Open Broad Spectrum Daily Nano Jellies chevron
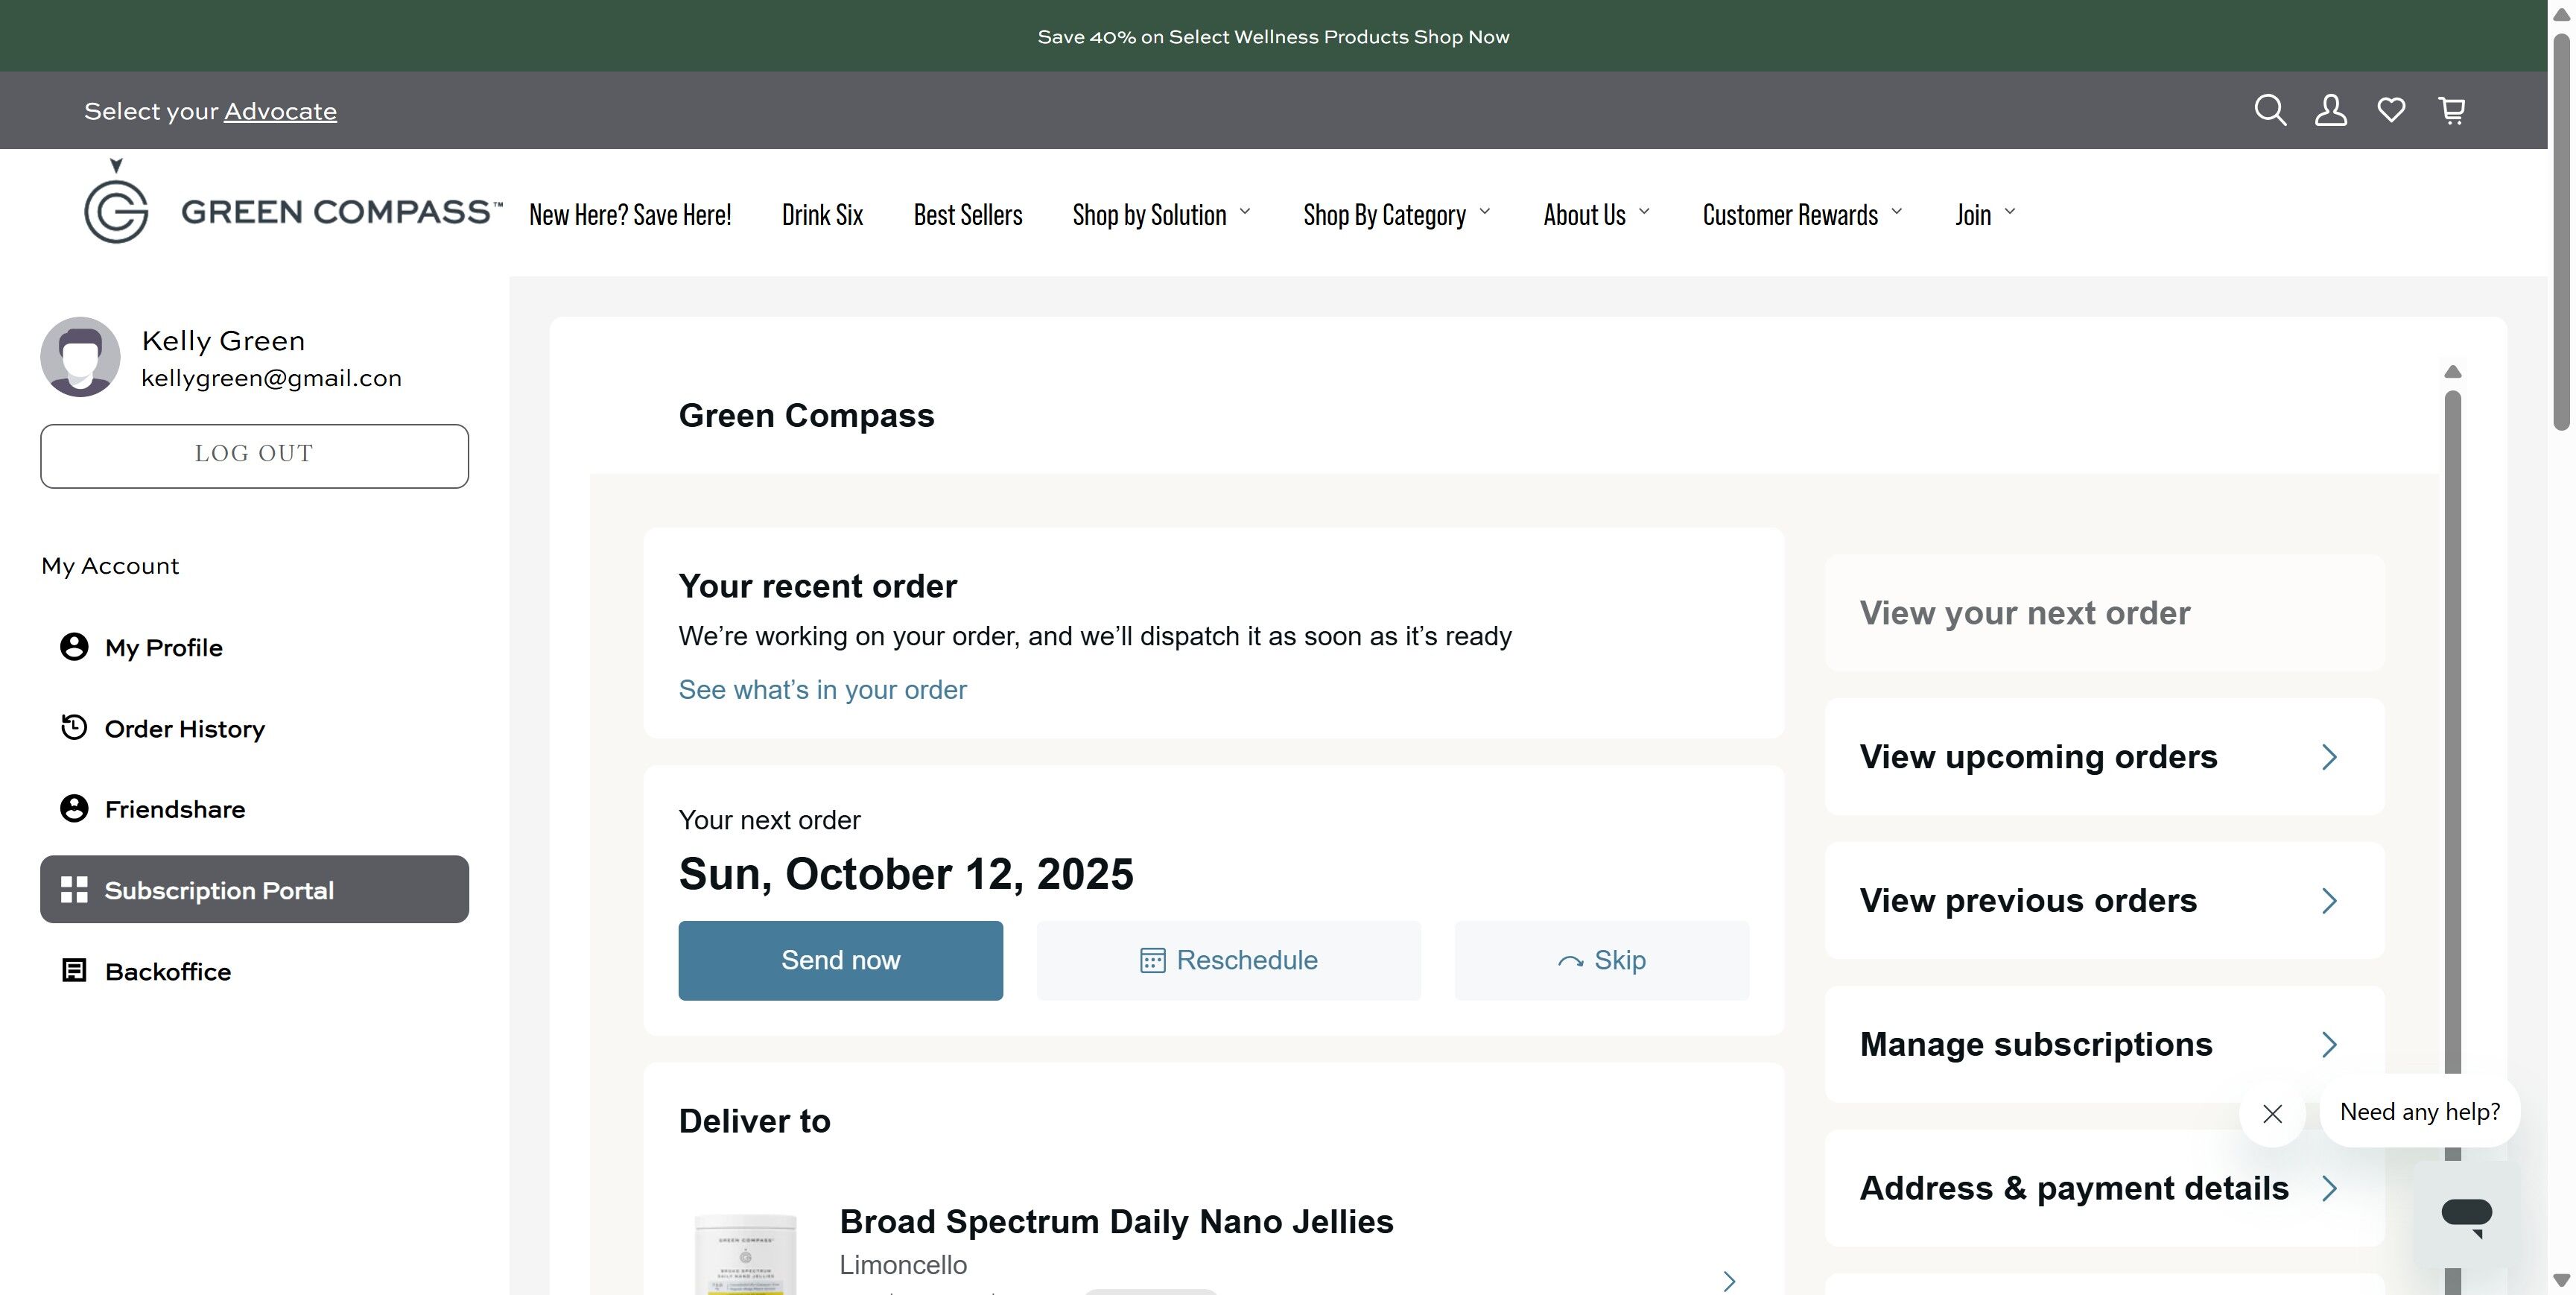2576x1295 pixels. [1729, 1281]
